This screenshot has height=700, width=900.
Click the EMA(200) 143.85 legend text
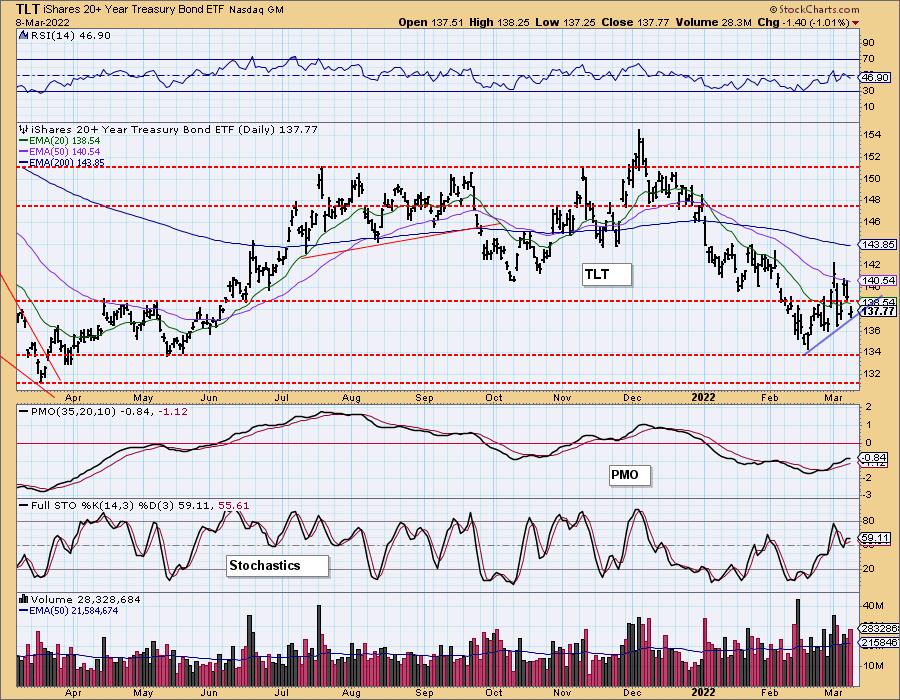point(68,163)
